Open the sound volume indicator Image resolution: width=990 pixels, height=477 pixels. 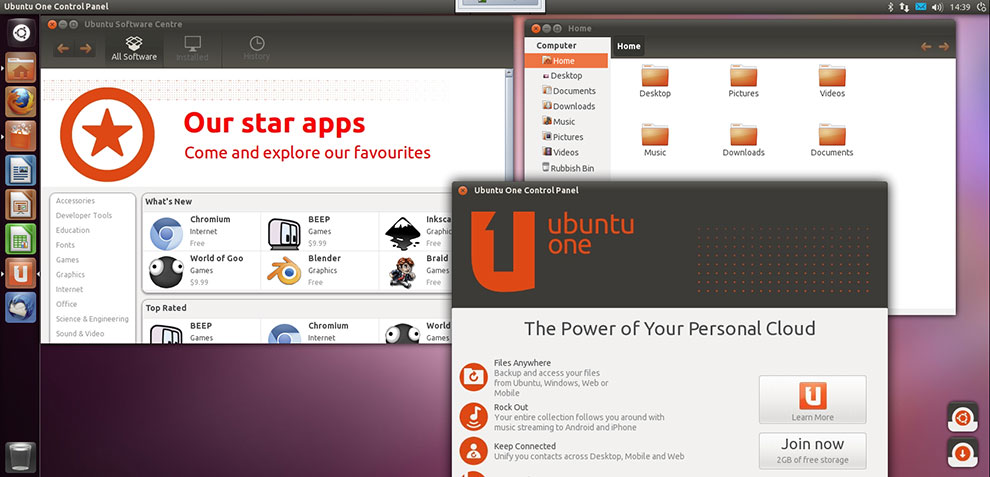tap(937, 7)
